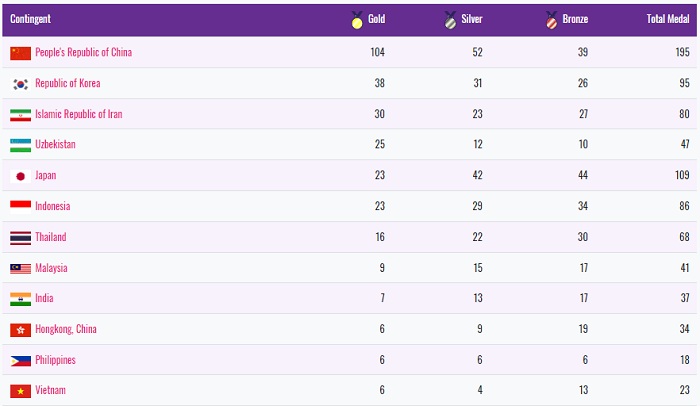Click the Uzbekistan flag icon
This screenshot has width=700, height=406.
pos(20,145)
